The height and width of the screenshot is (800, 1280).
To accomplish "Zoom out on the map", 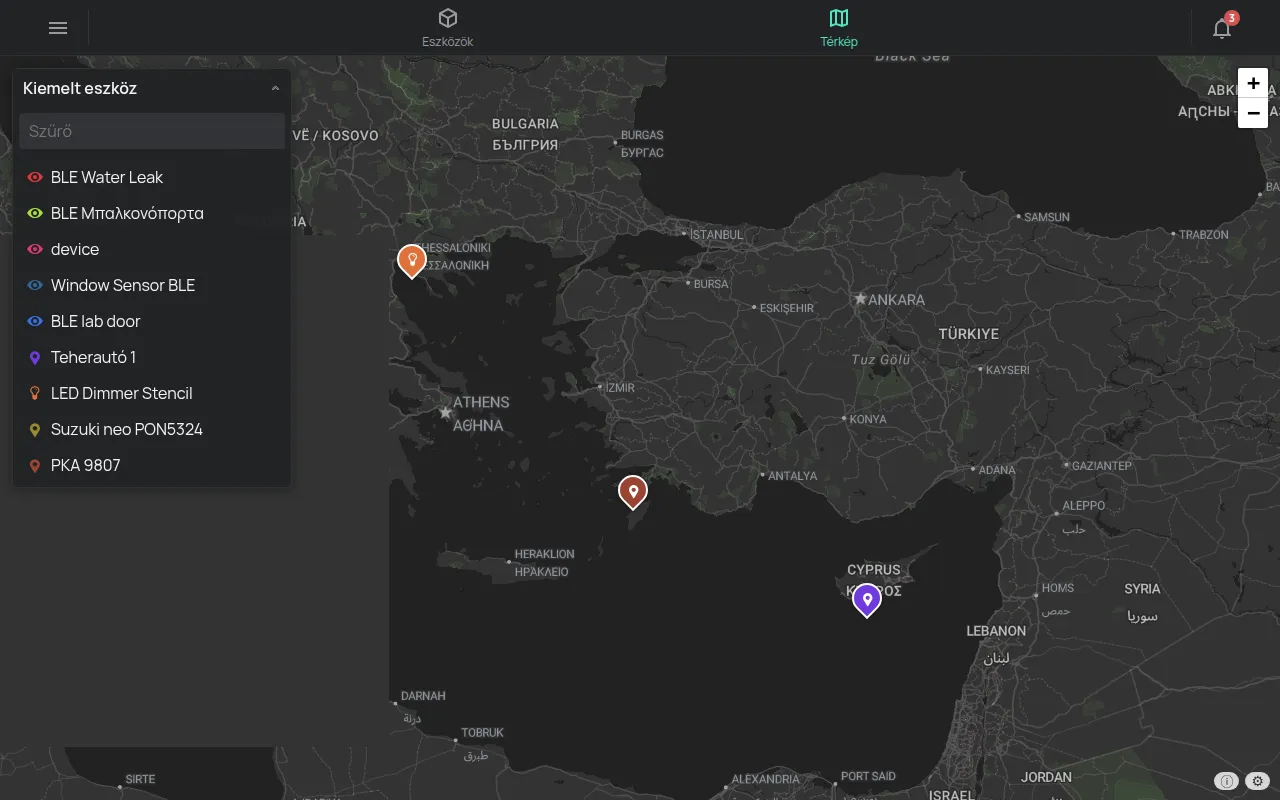I will tap(1253, 113).
